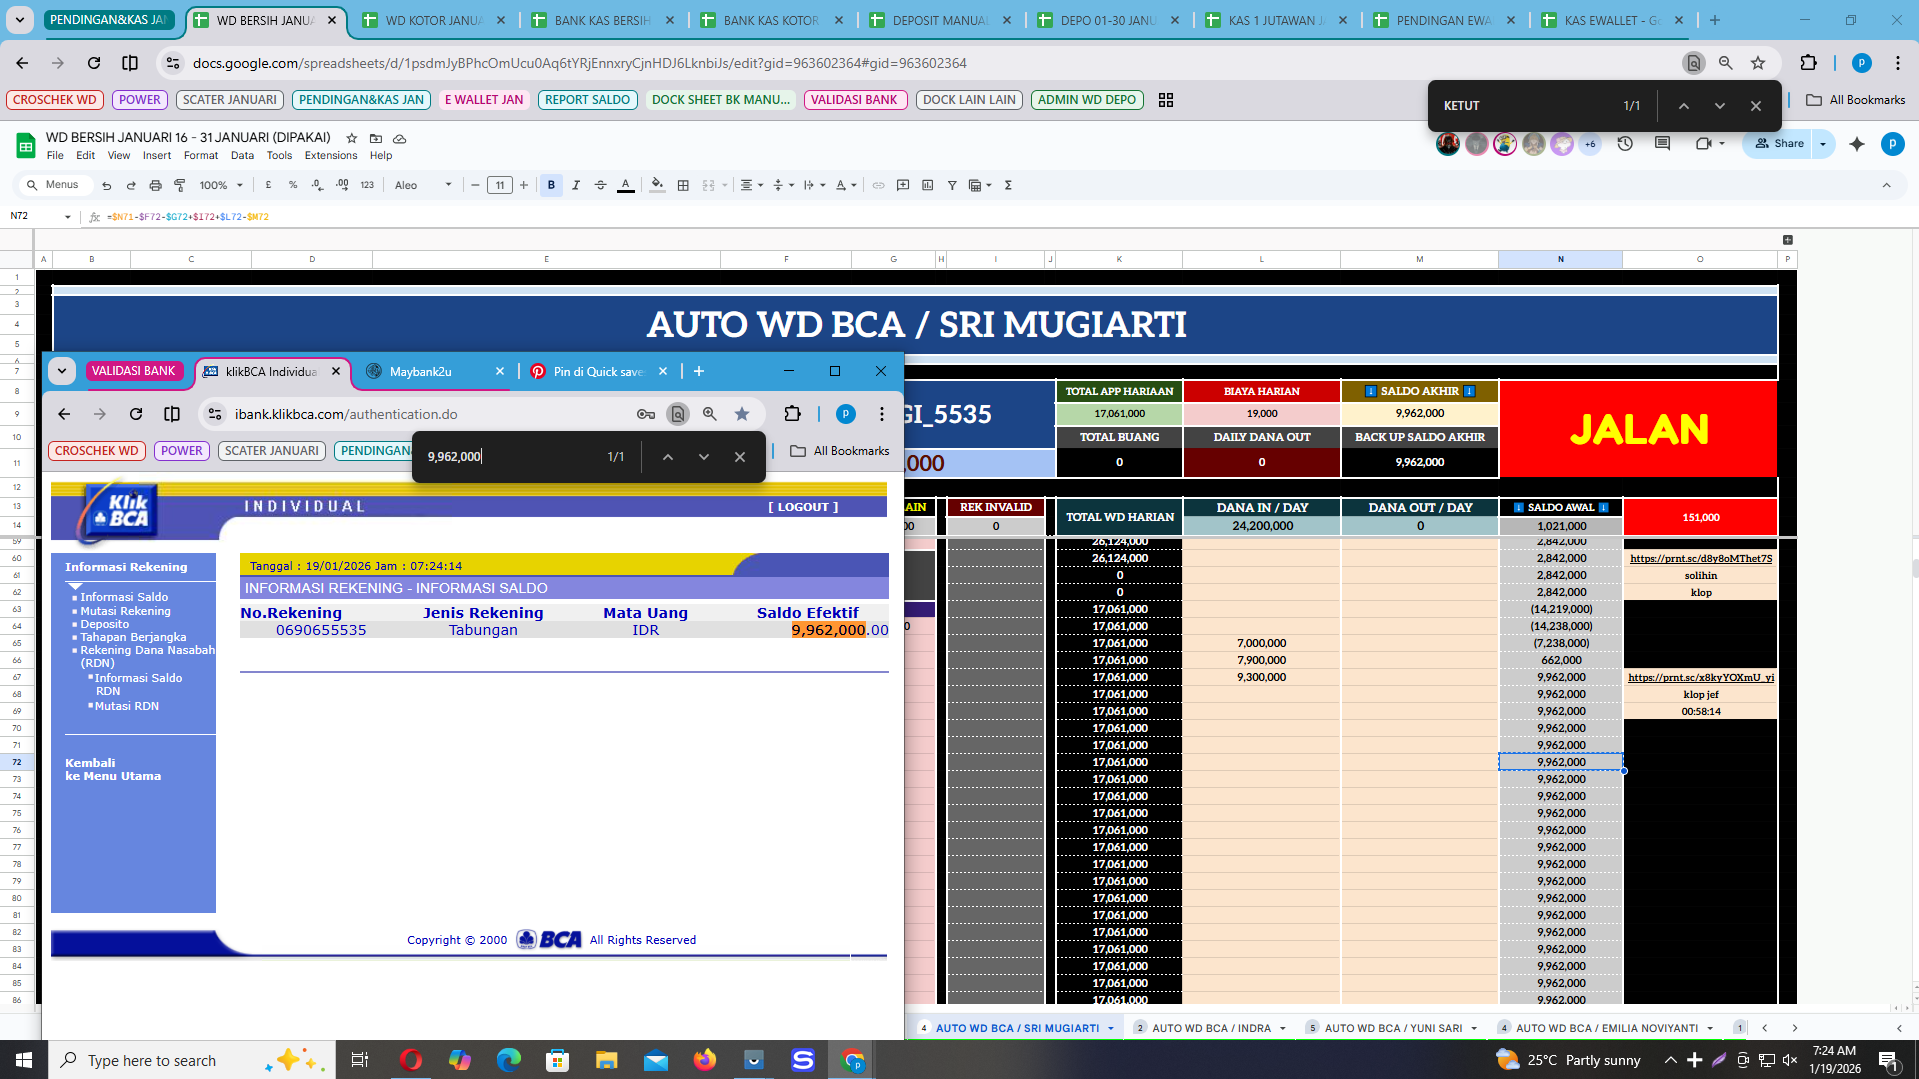Open the VALIDASI BANK bookmark in the main window
Screen dimensions: 1919x1079
tap(855, 100)
